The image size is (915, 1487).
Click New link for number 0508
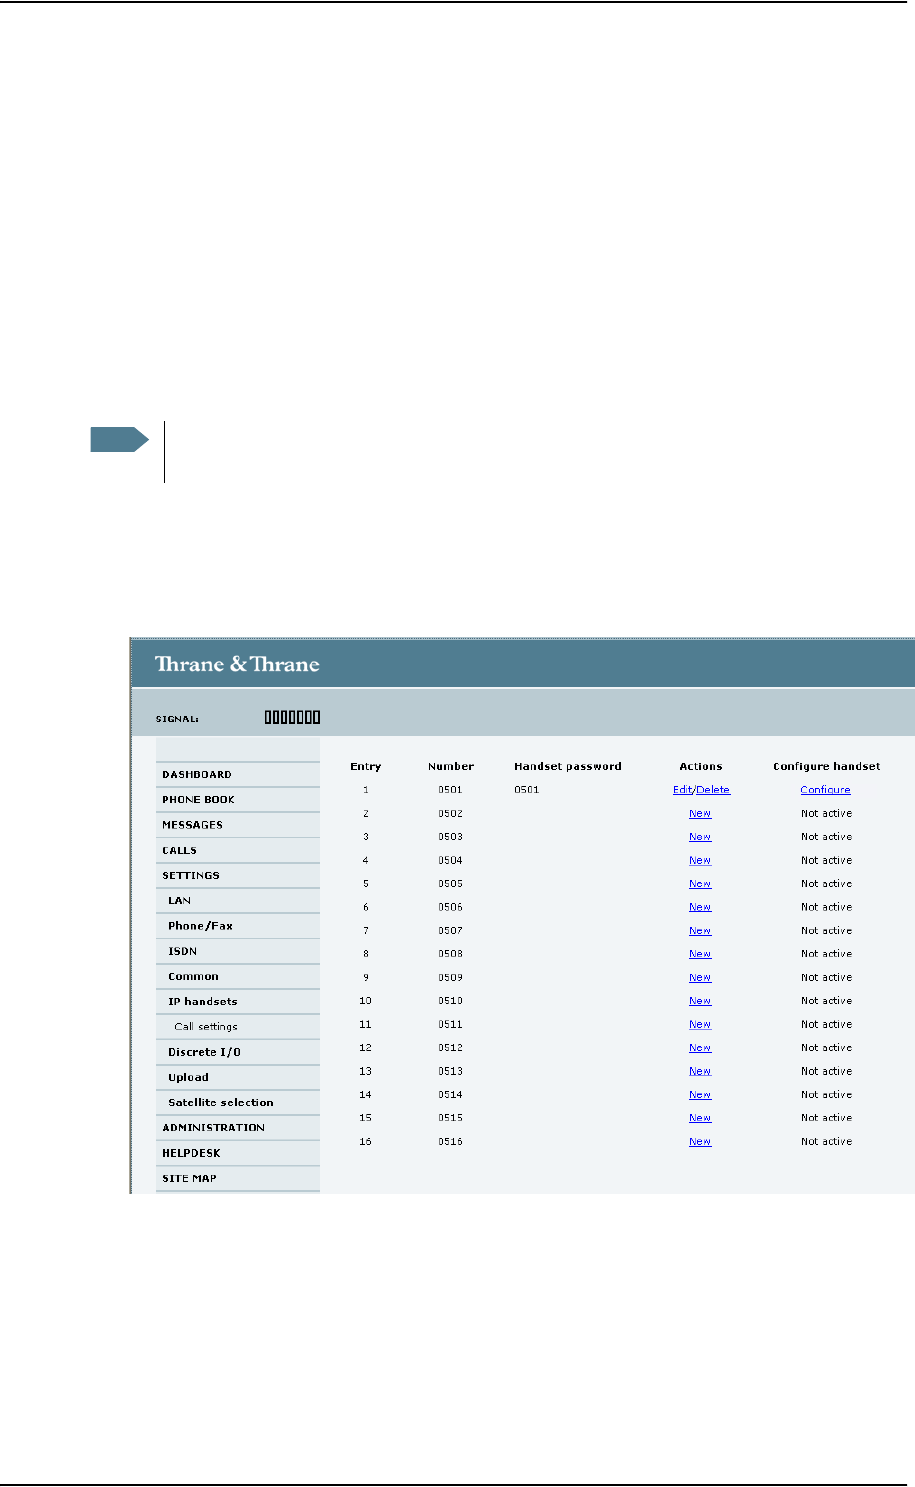click(x=700, y=954)
